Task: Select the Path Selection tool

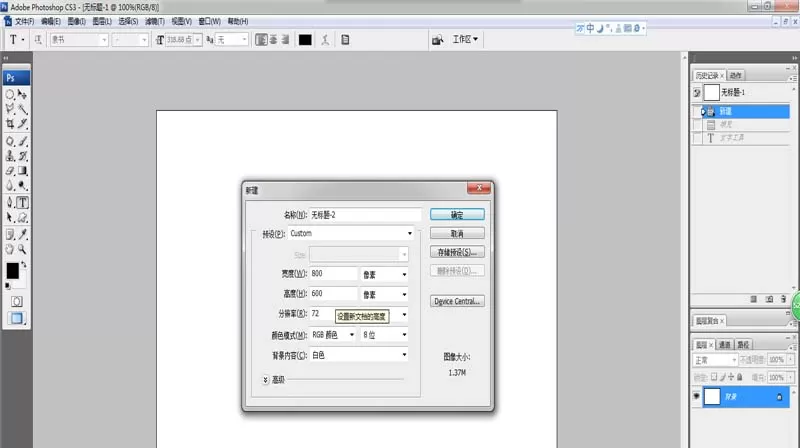Action: tap(10, 218)
